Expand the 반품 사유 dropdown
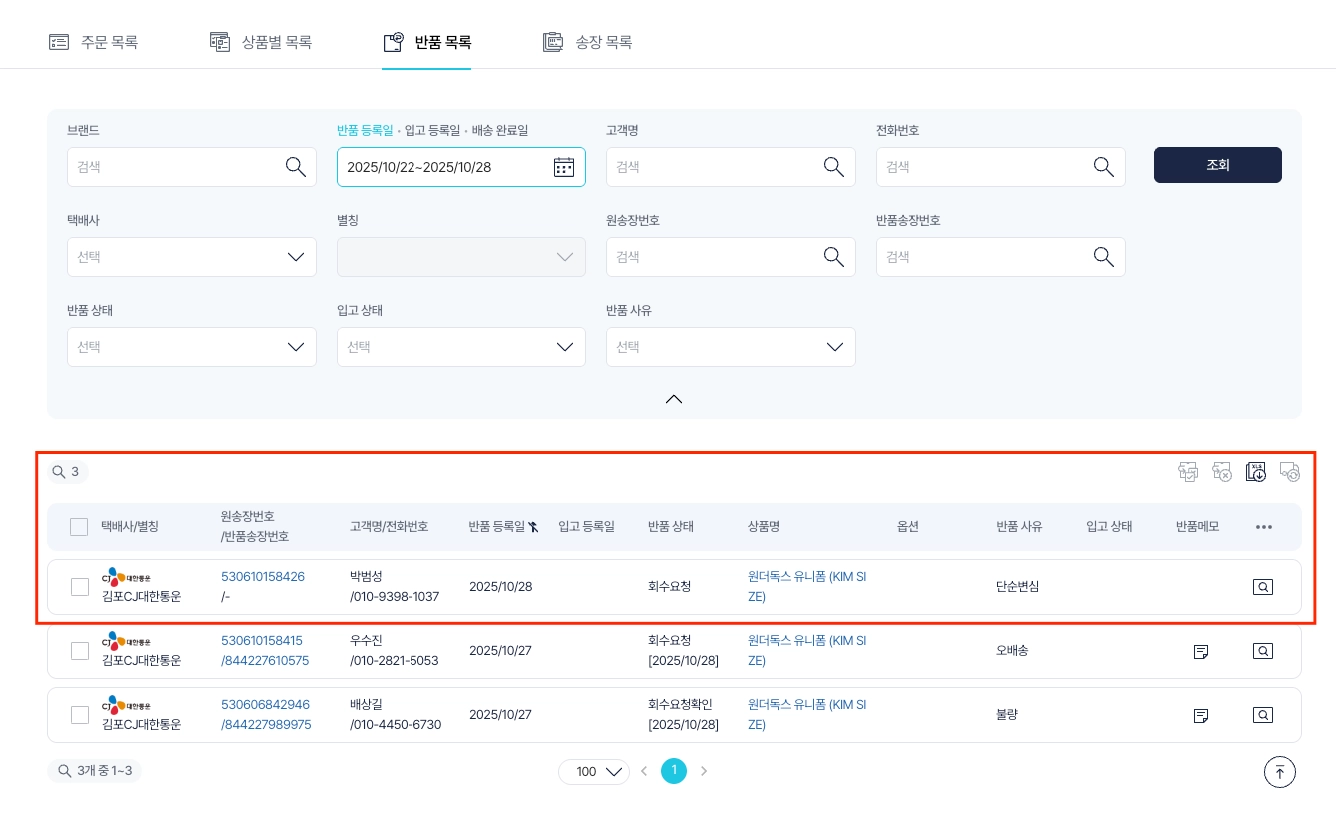1336x831 pixels. [730, 347]
